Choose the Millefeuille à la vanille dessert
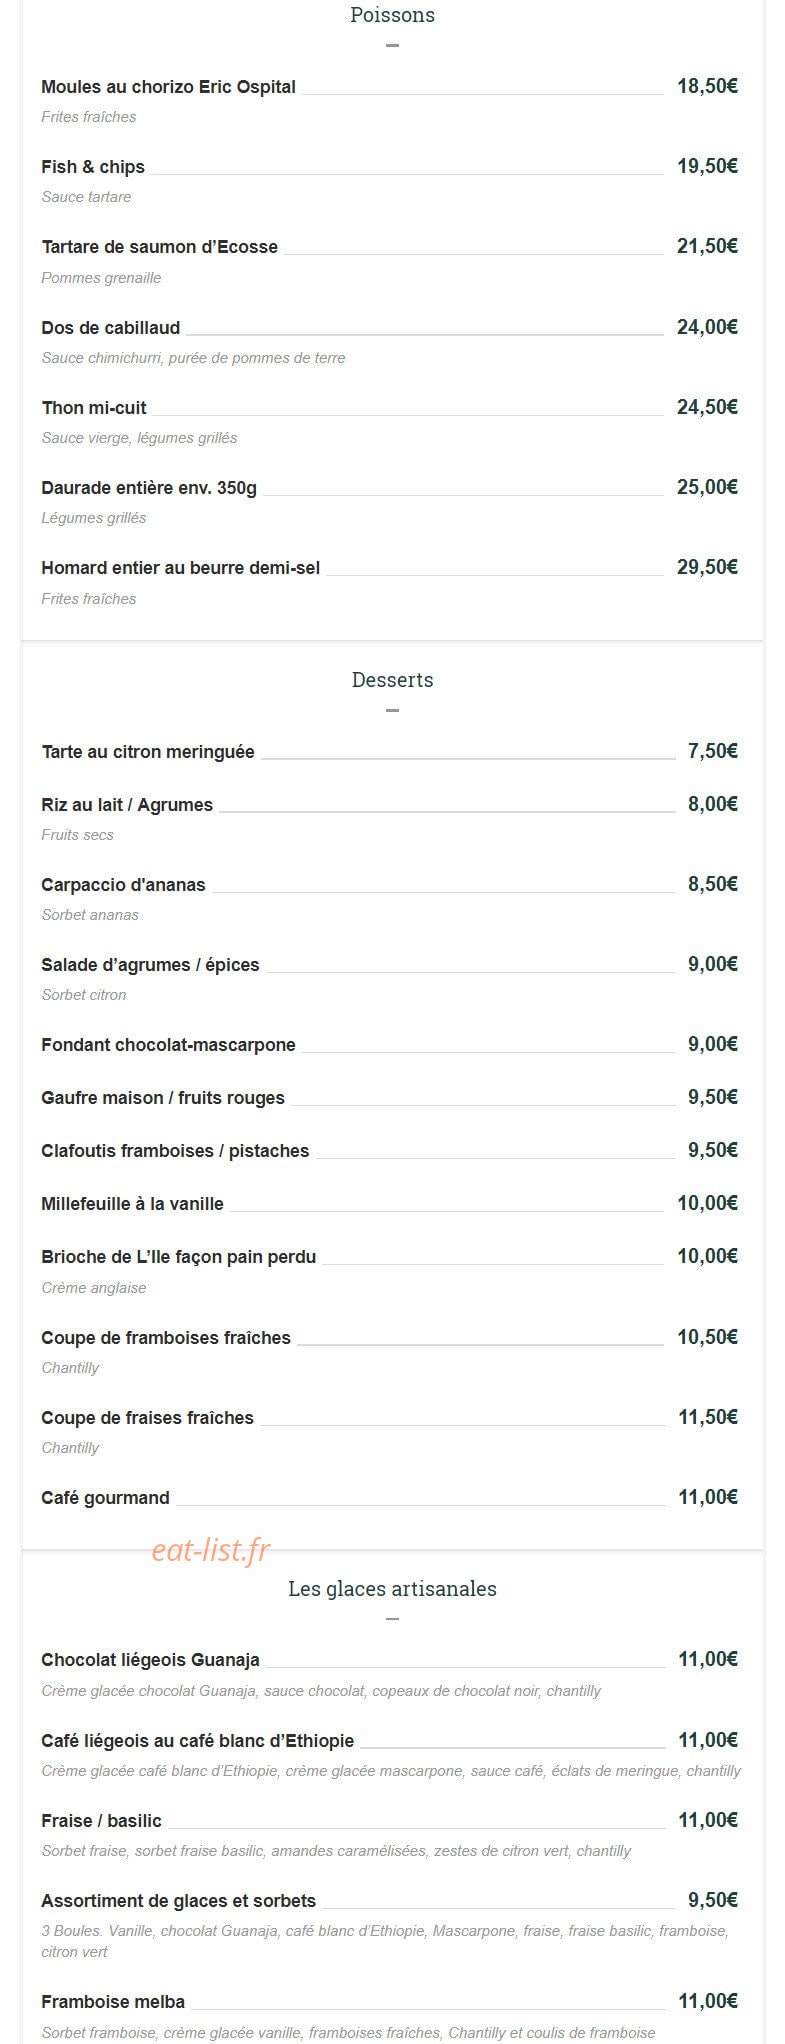Image resolution: width=785 pixels, height=2044 pixels. [x=132, y=1204]
